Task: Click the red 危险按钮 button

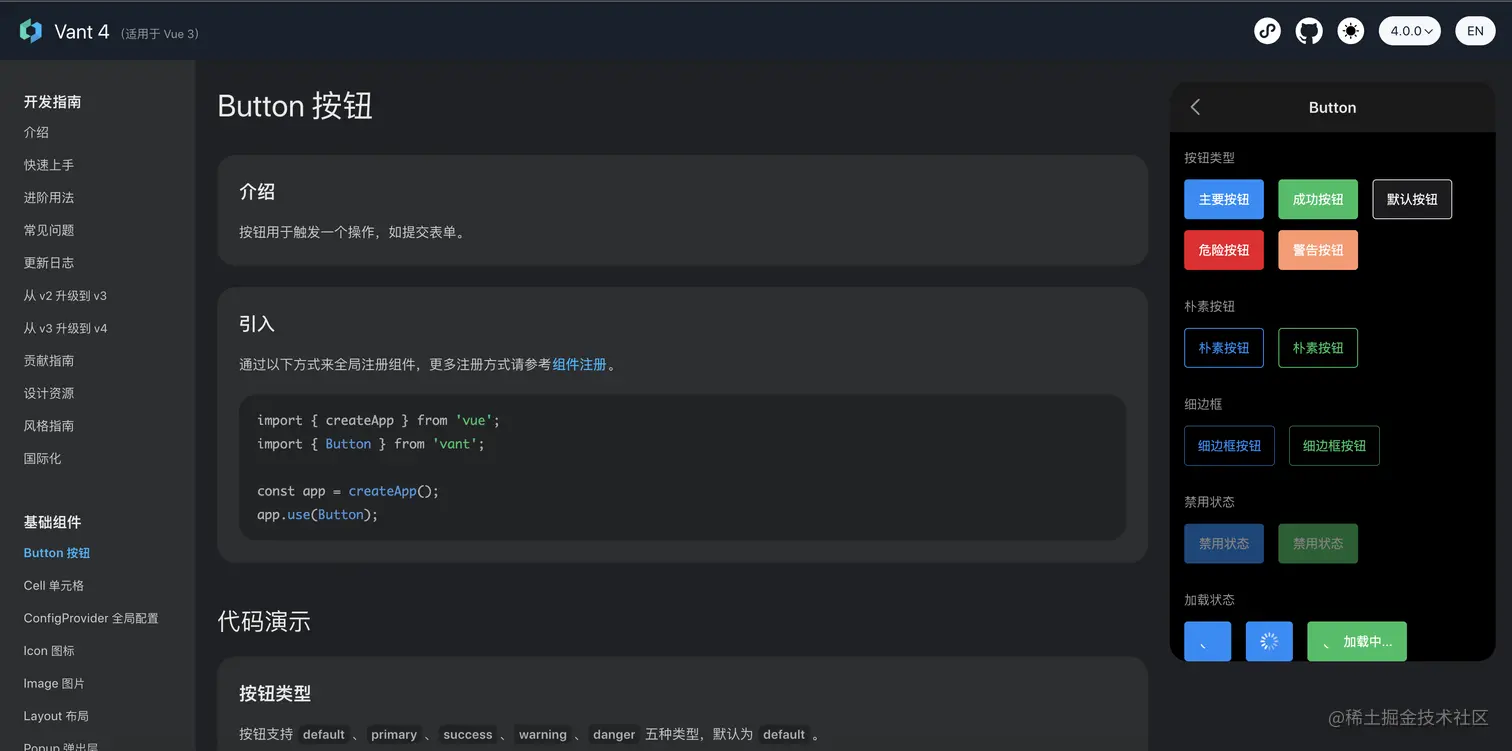Action: (1224, 250)
